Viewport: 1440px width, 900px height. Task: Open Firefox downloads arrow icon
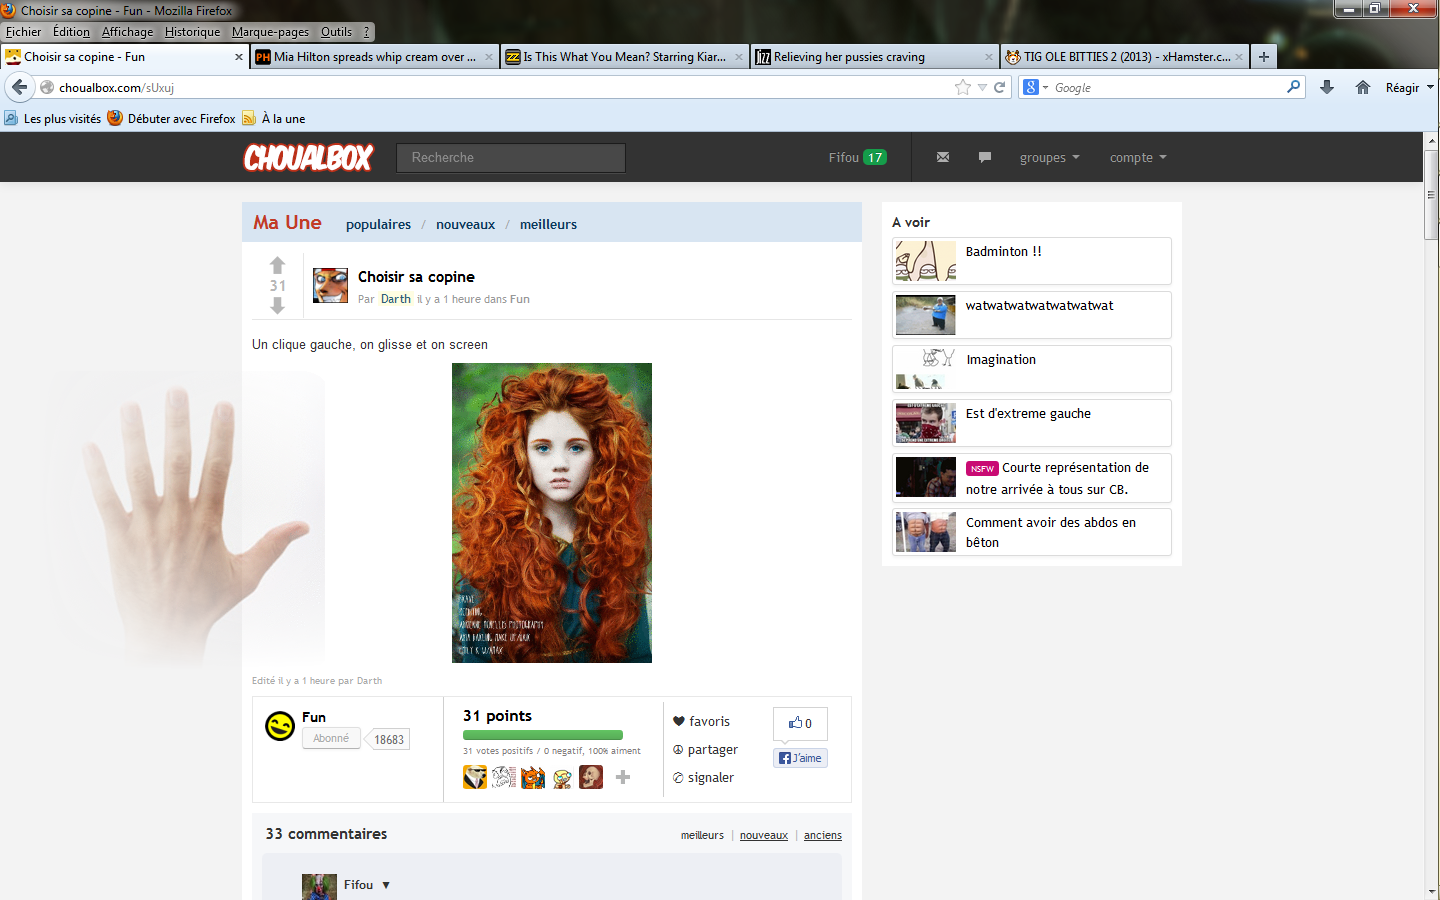coord(1327,87)
